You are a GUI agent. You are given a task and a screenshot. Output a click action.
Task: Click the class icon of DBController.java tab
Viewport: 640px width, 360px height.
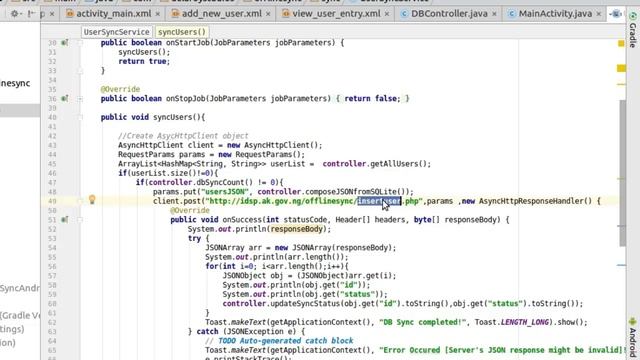coord(404,14)
